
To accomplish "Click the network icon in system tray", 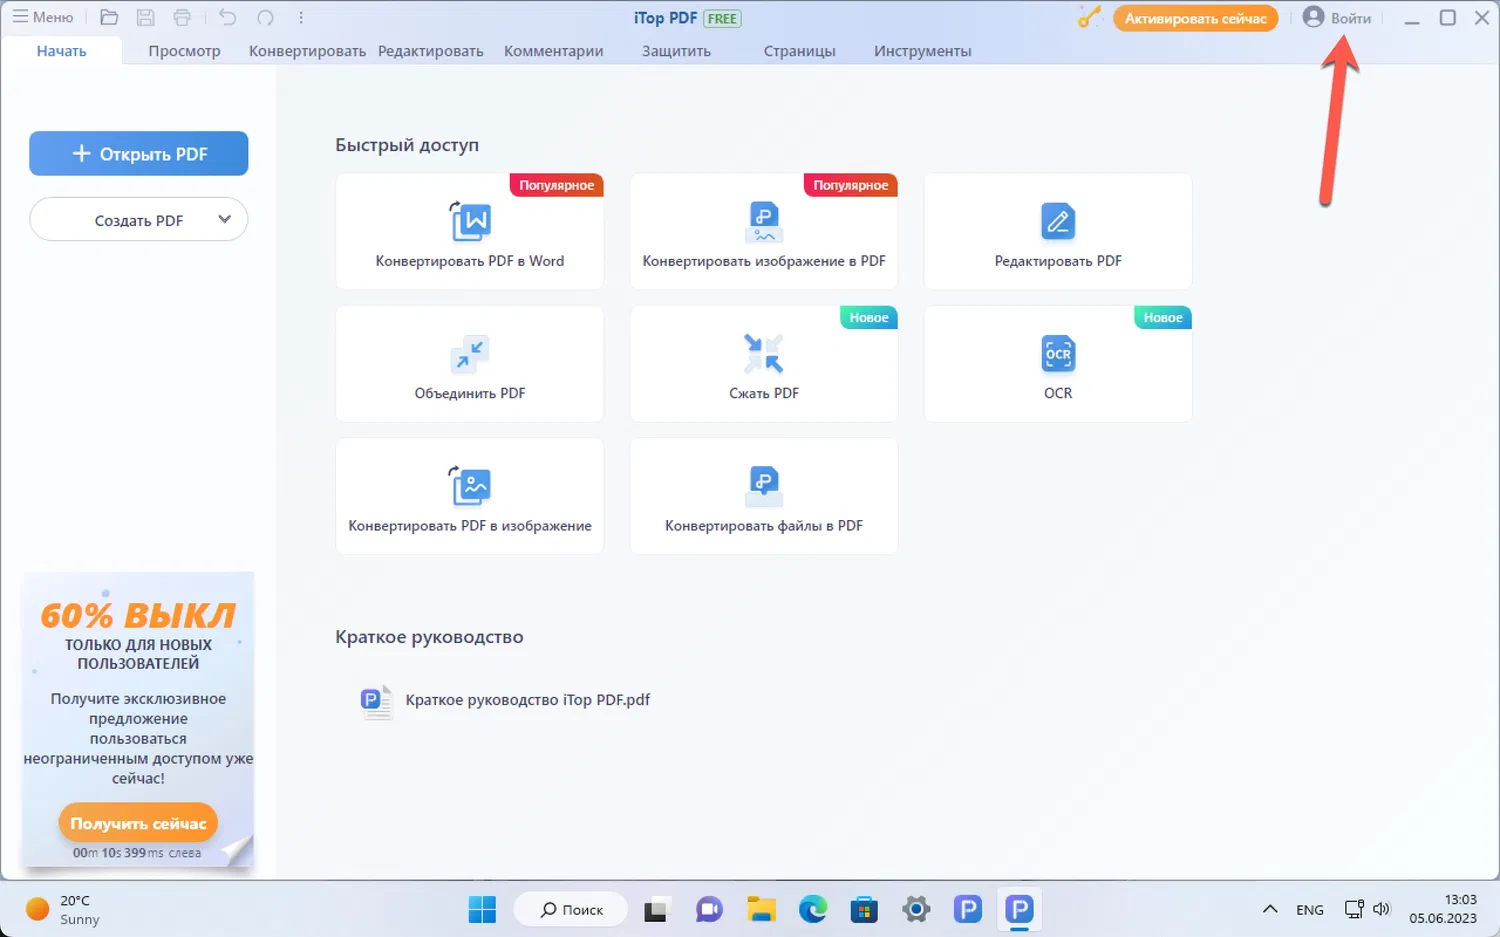I will (x=1354, y=909).
